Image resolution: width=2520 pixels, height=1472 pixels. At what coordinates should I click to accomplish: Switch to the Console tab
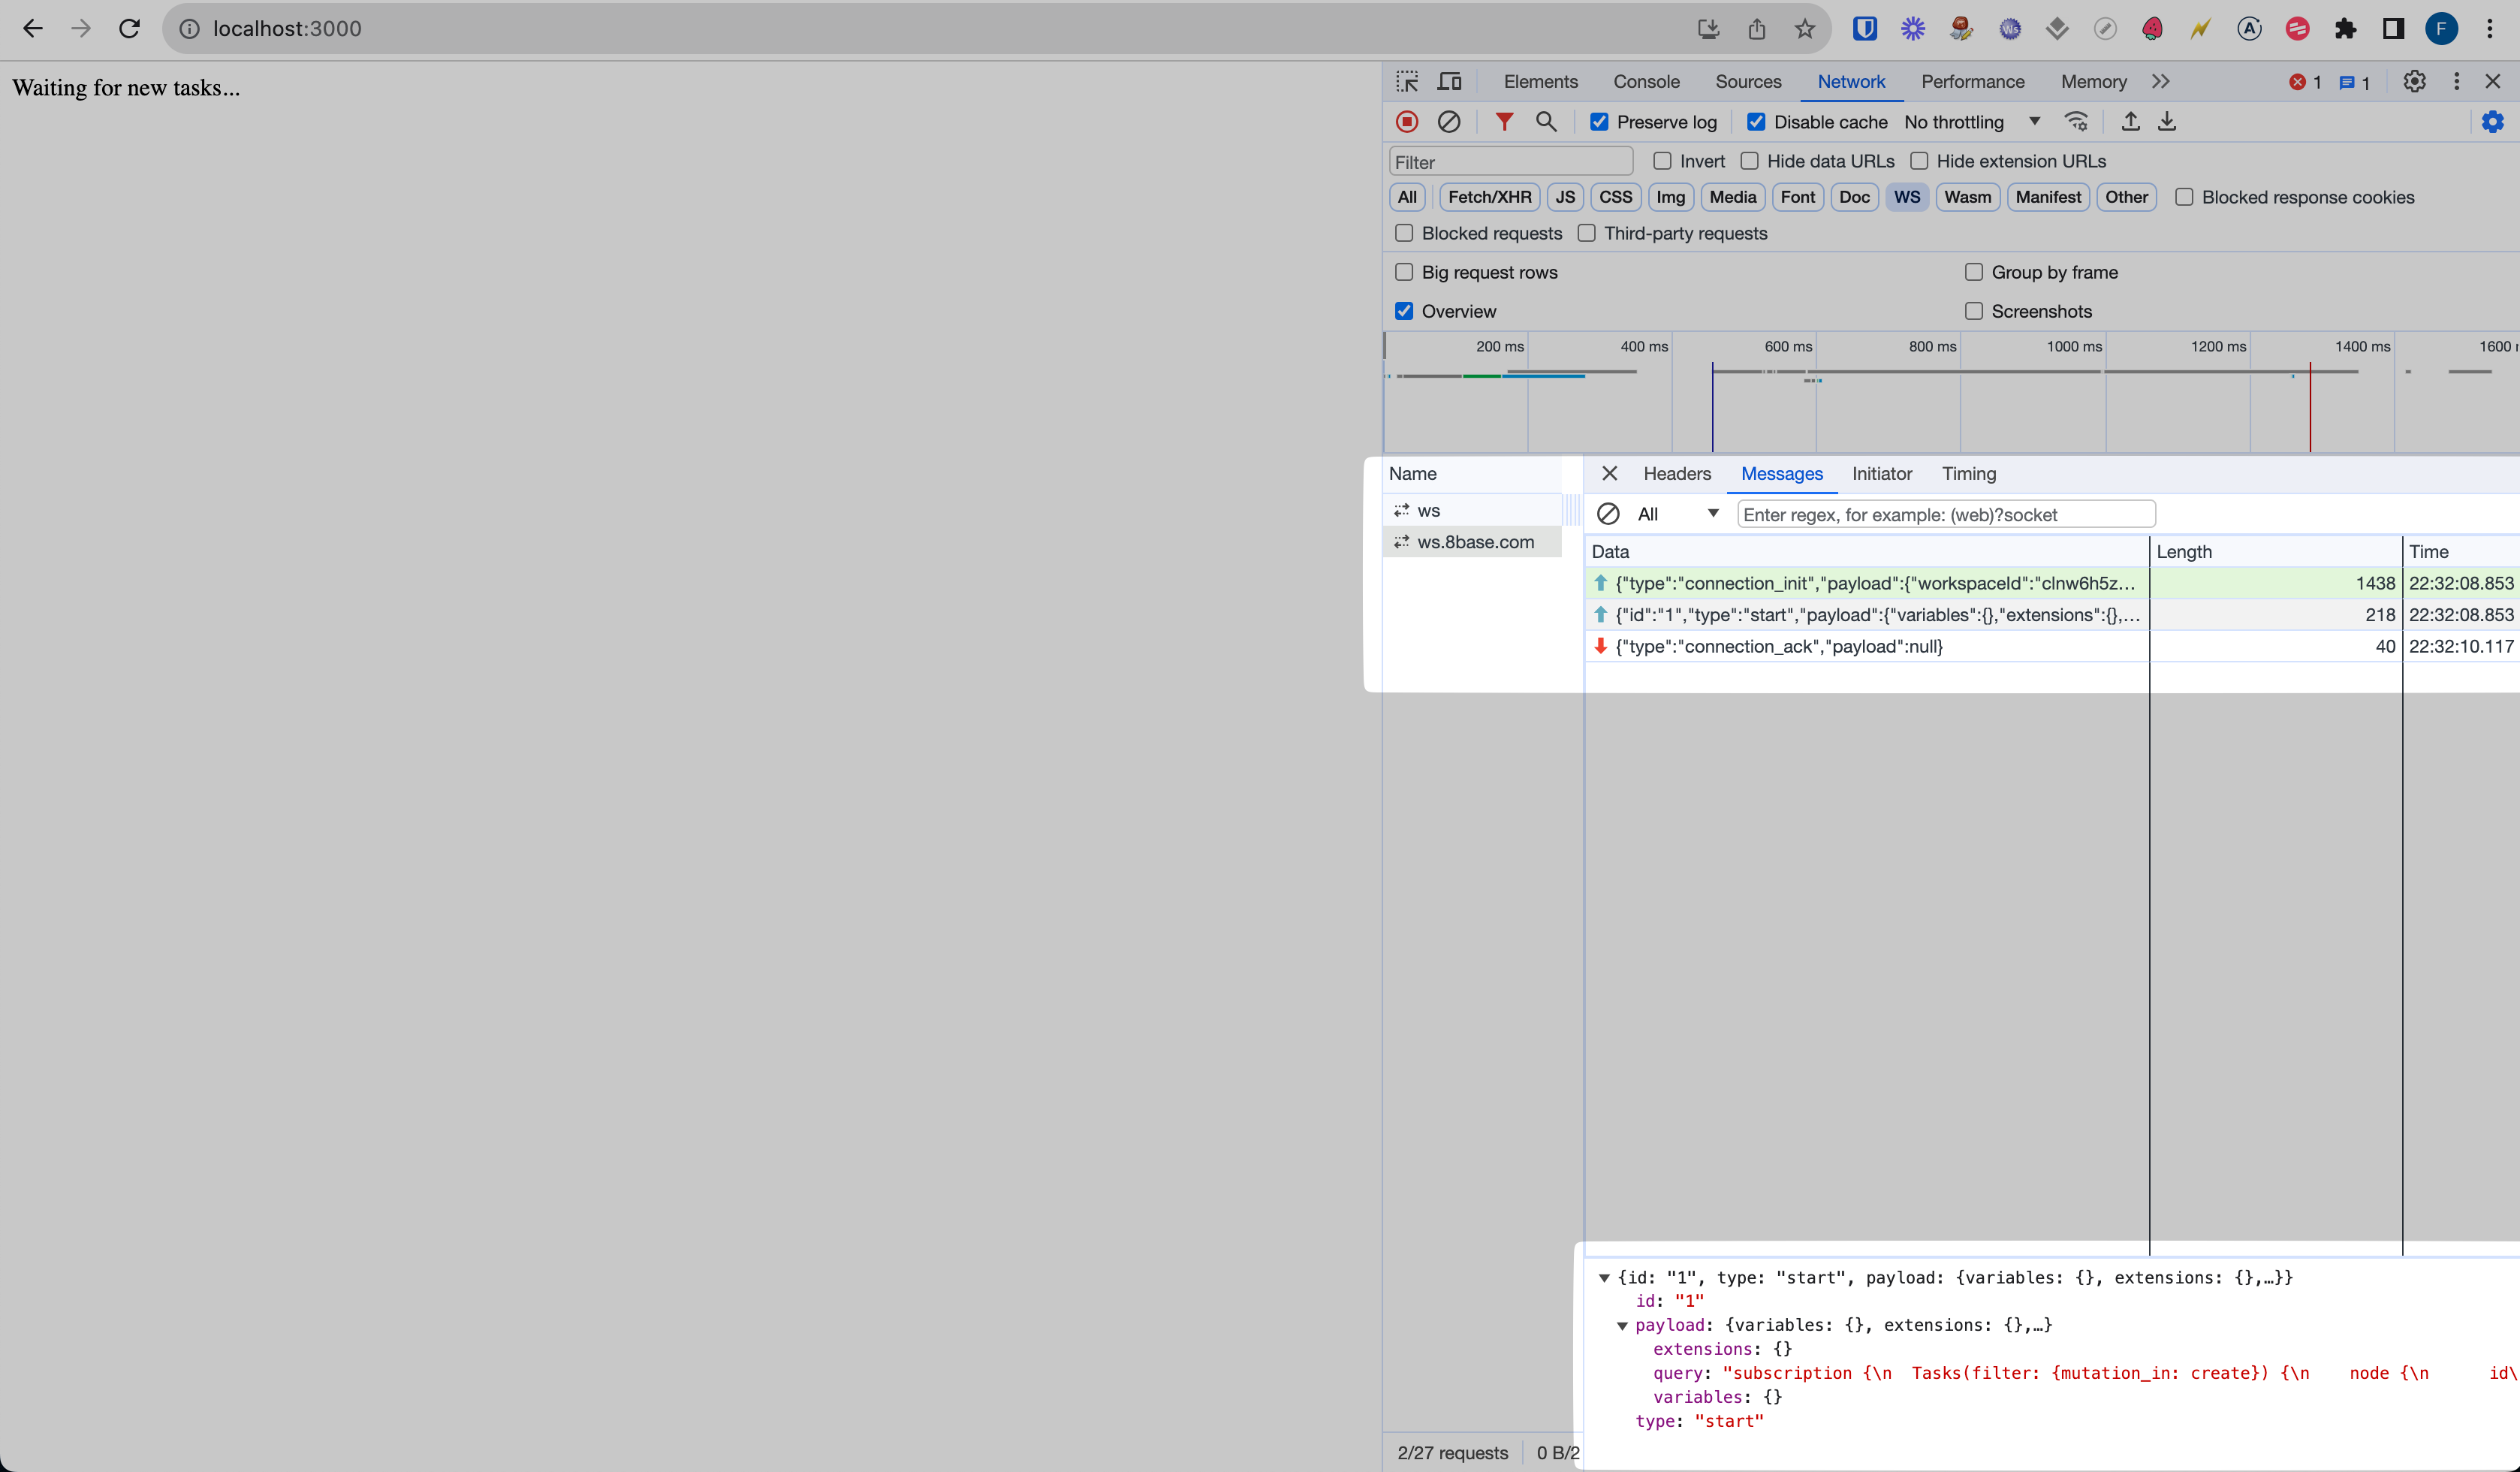click(1645, 82)
